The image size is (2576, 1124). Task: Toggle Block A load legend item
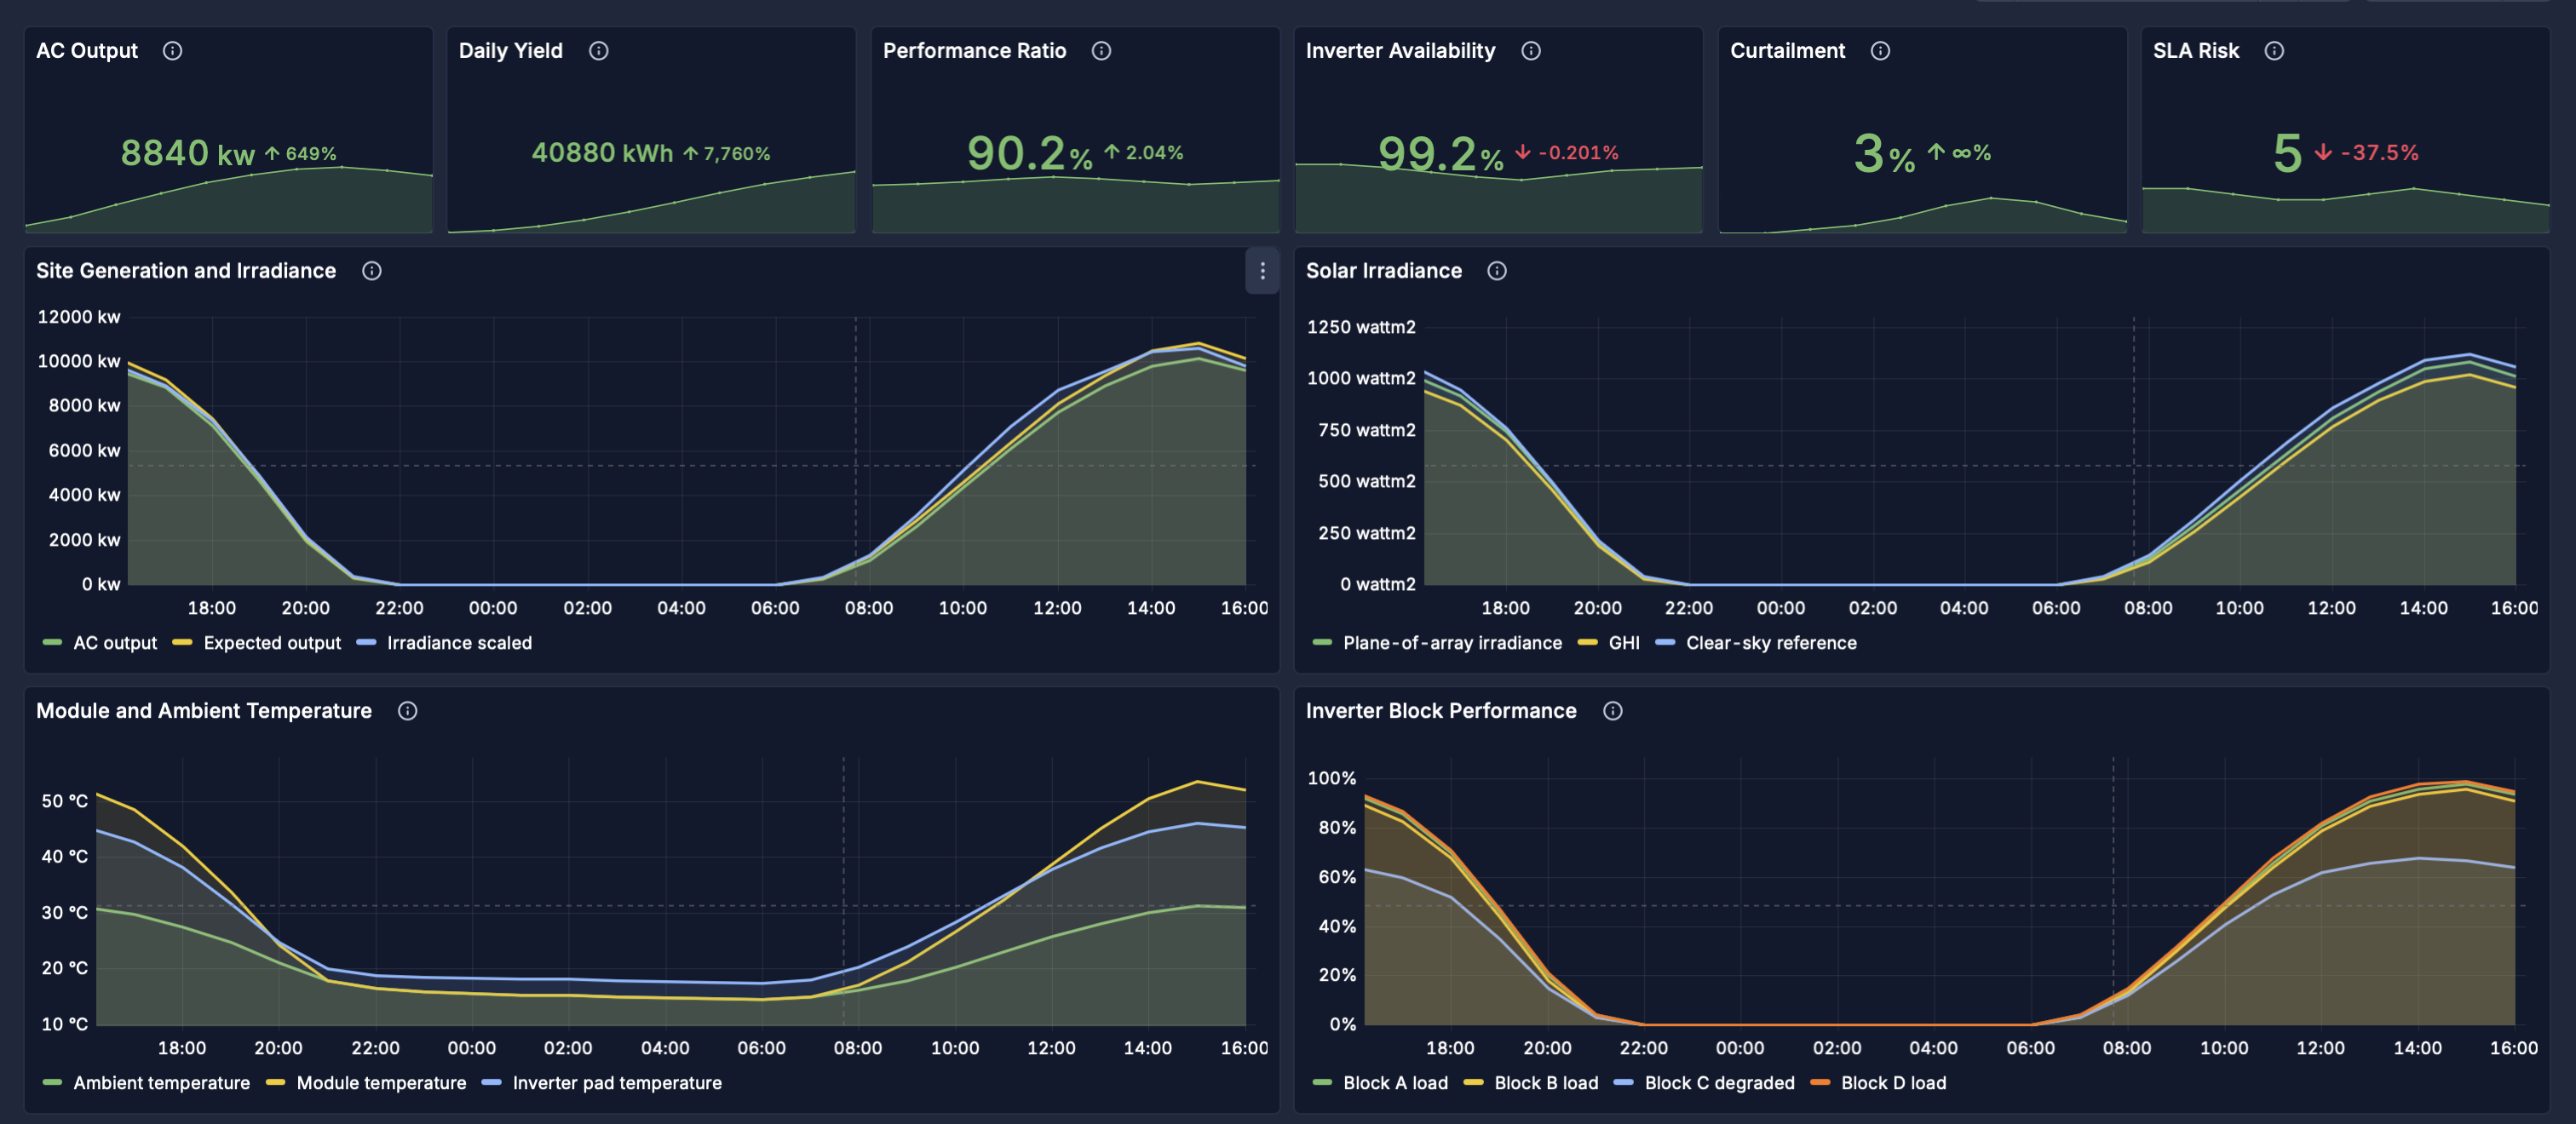coord(1380,1083)
